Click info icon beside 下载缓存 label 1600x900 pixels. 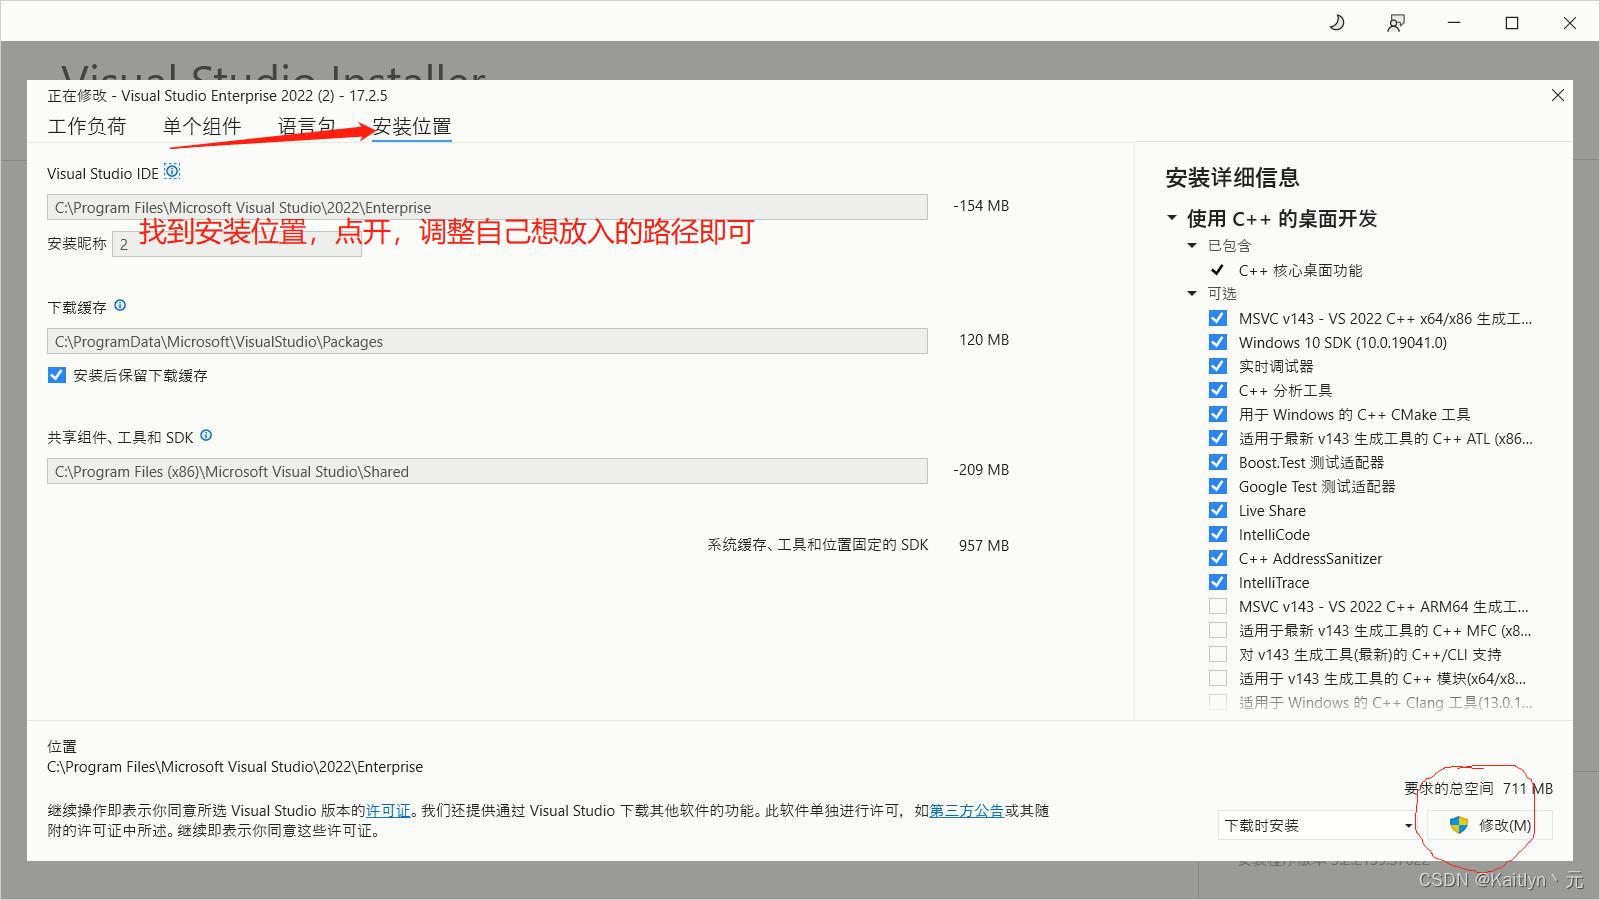pyautogui.click(x=120, y=306)
